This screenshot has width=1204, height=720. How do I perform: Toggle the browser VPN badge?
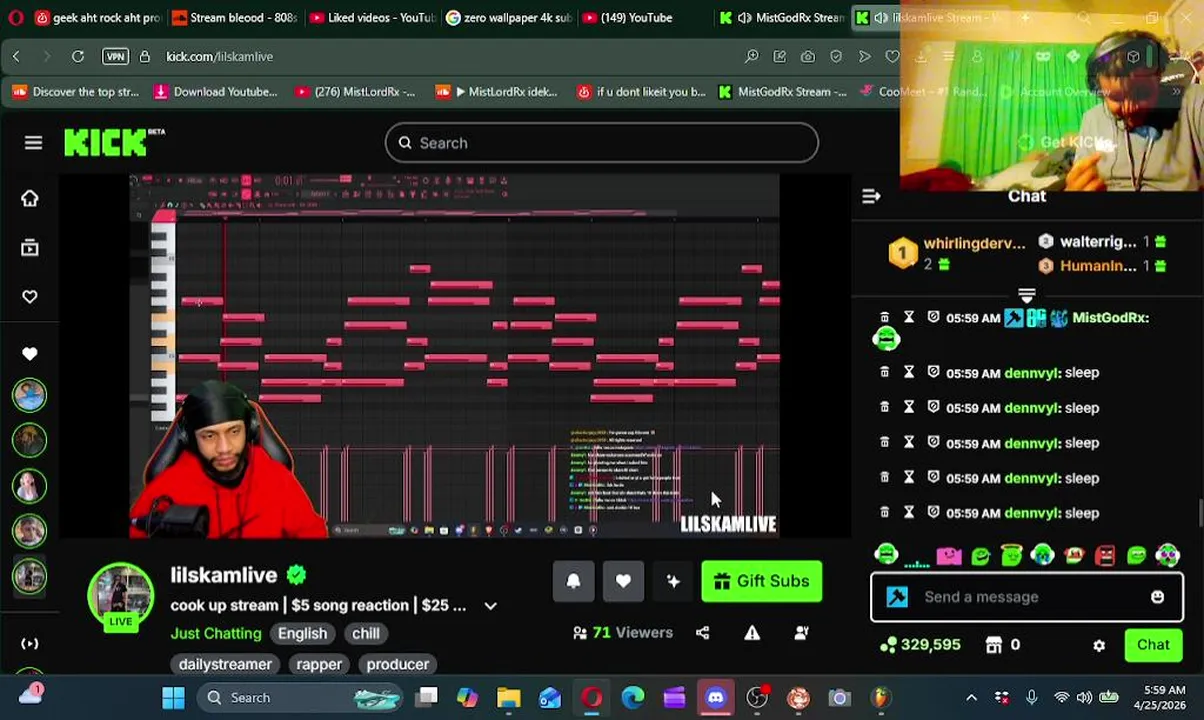[x=115, y=56]
